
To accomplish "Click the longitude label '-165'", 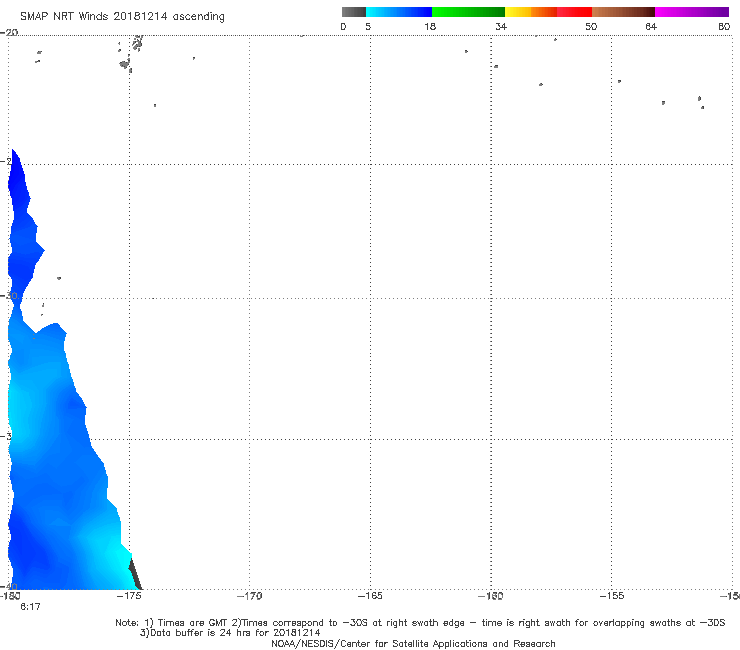I will (370, 596).
